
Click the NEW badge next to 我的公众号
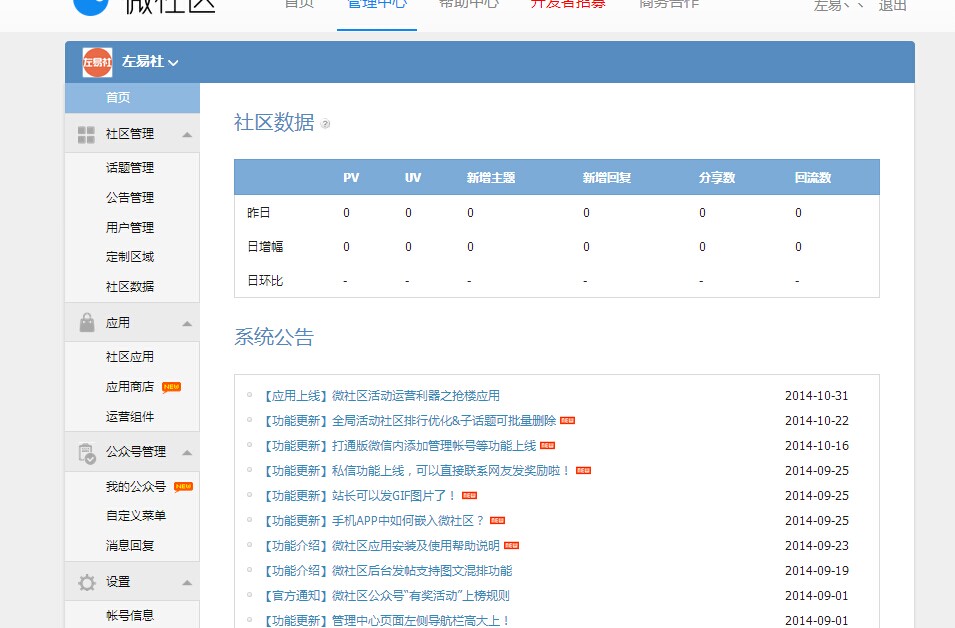[x=183, y=487]
